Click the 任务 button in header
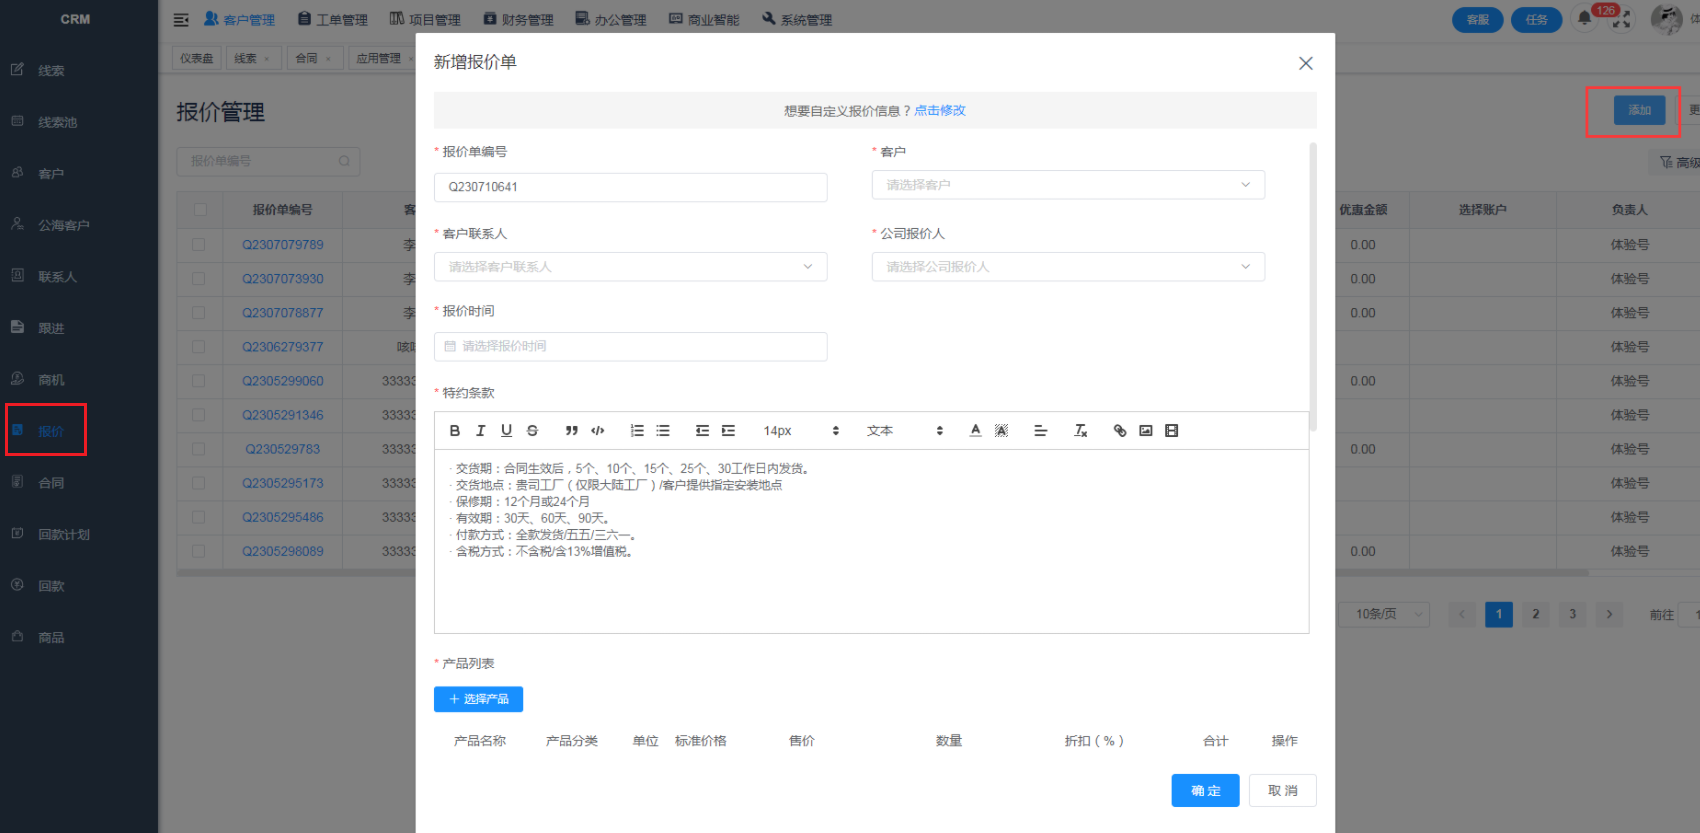The height and width of the screenshot is (833, 1700). pyautogui.click(x=1537, y=20)
